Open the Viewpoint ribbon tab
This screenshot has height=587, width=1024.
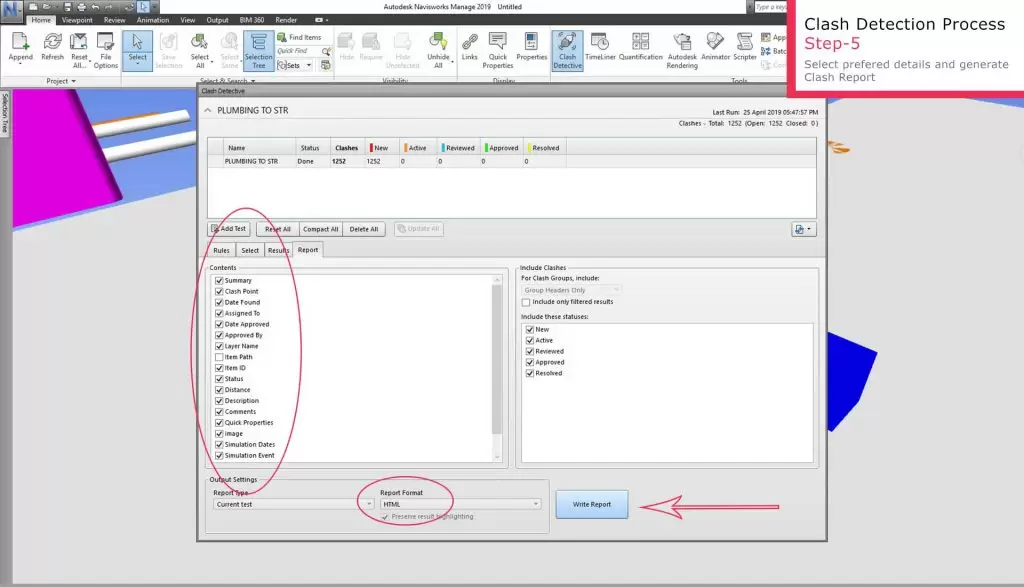[x=76, y=19]
